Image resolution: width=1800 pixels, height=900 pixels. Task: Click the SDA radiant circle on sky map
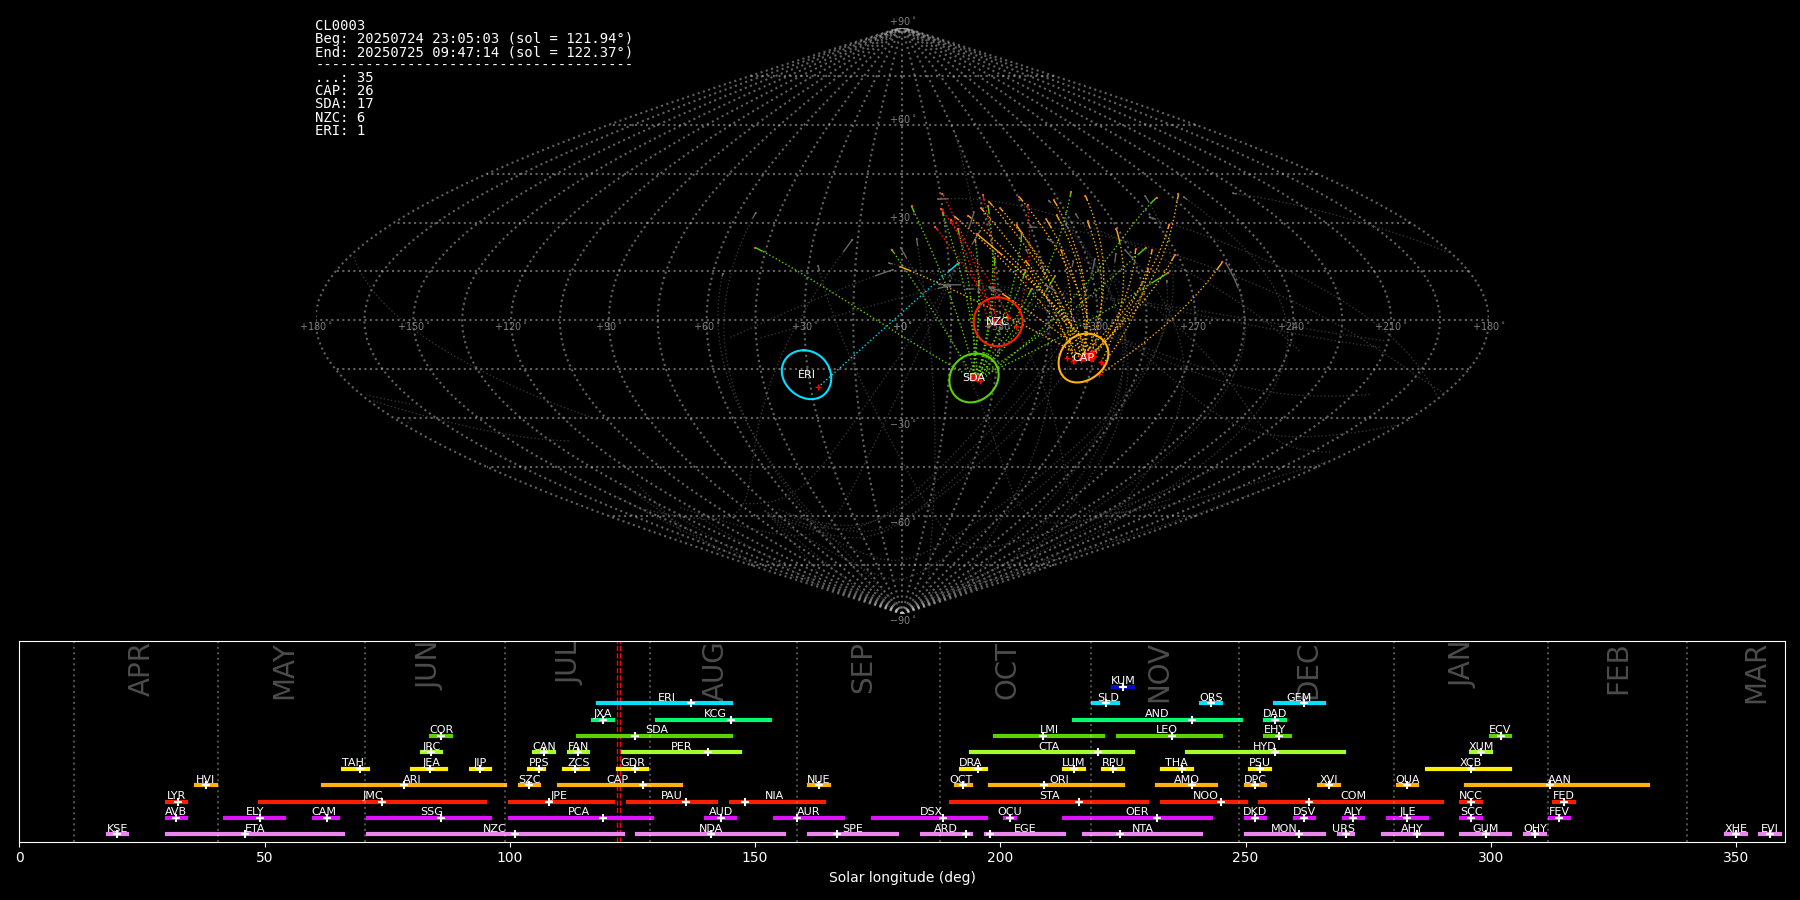pos(974,378)
